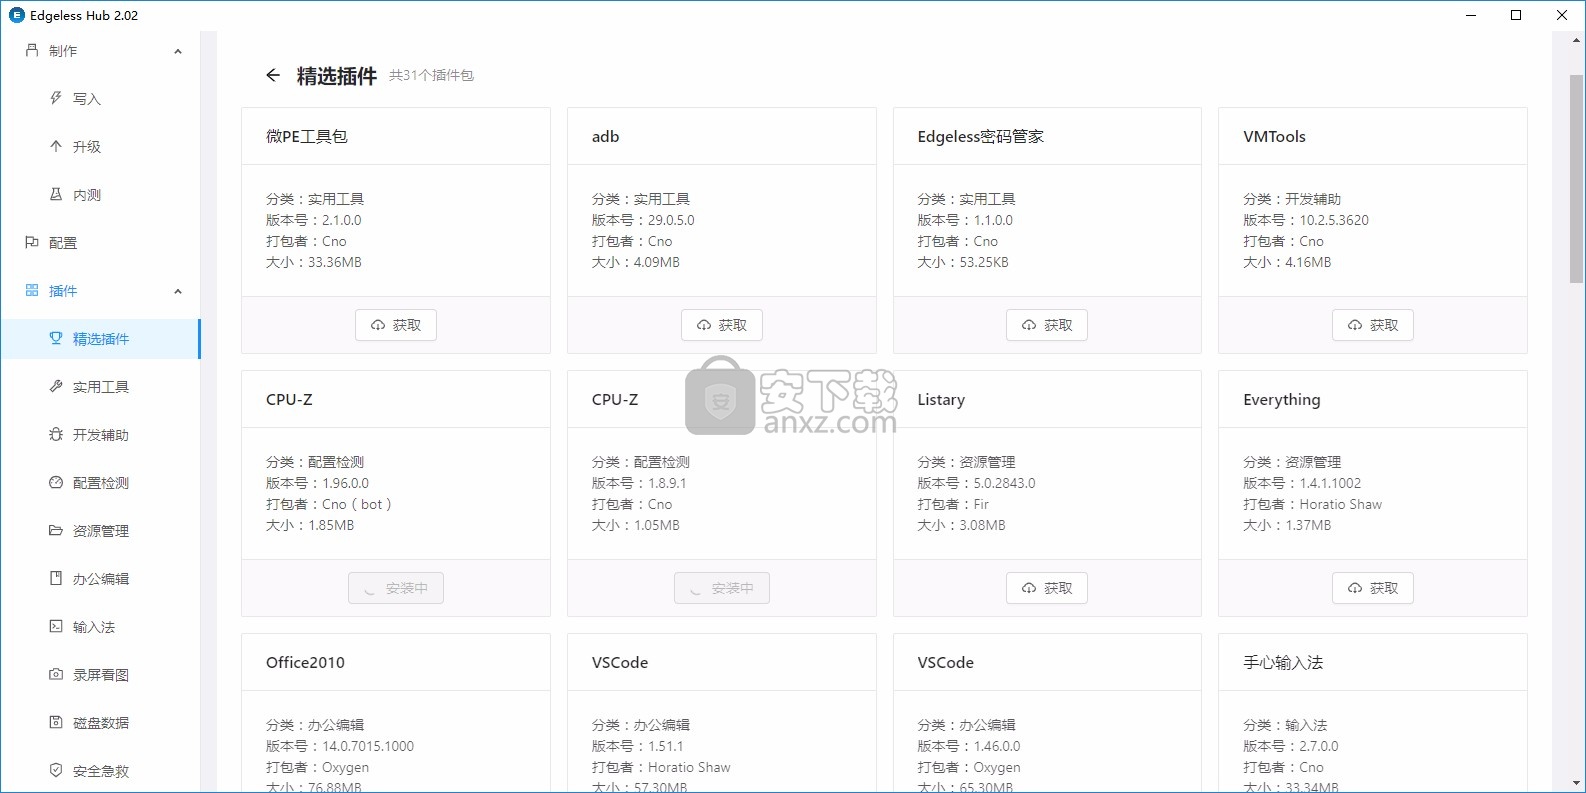
Task: Click 获取 for the Listary plugin
Action: pos(1047,588)
